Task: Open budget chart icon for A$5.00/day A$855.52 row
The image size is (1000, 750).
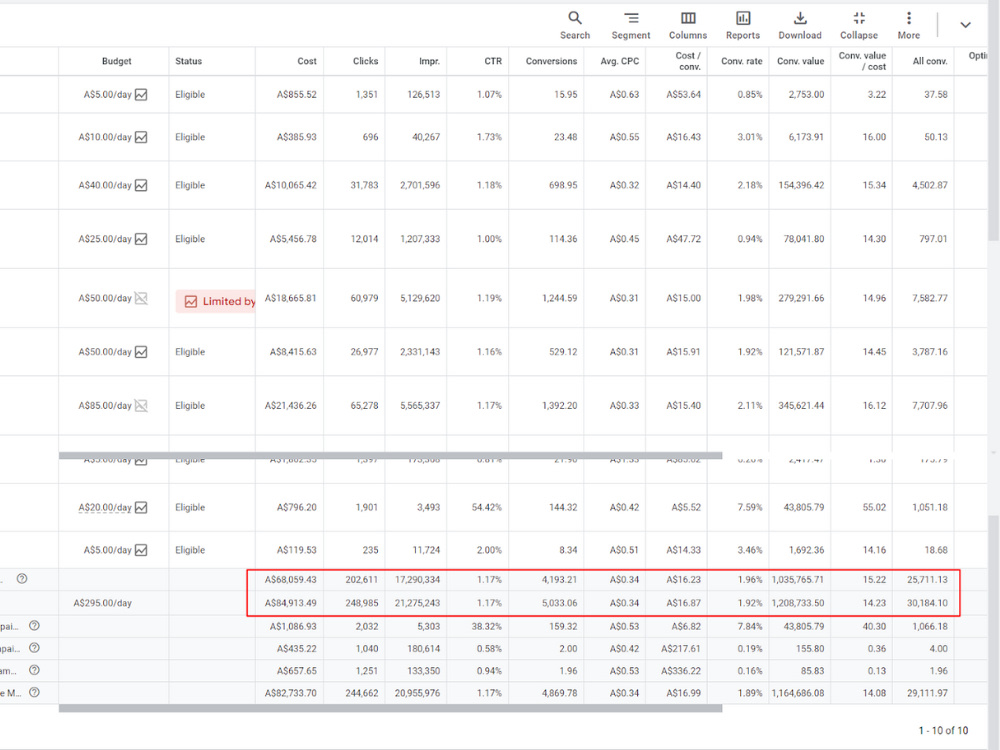Action: coord(141,94)
